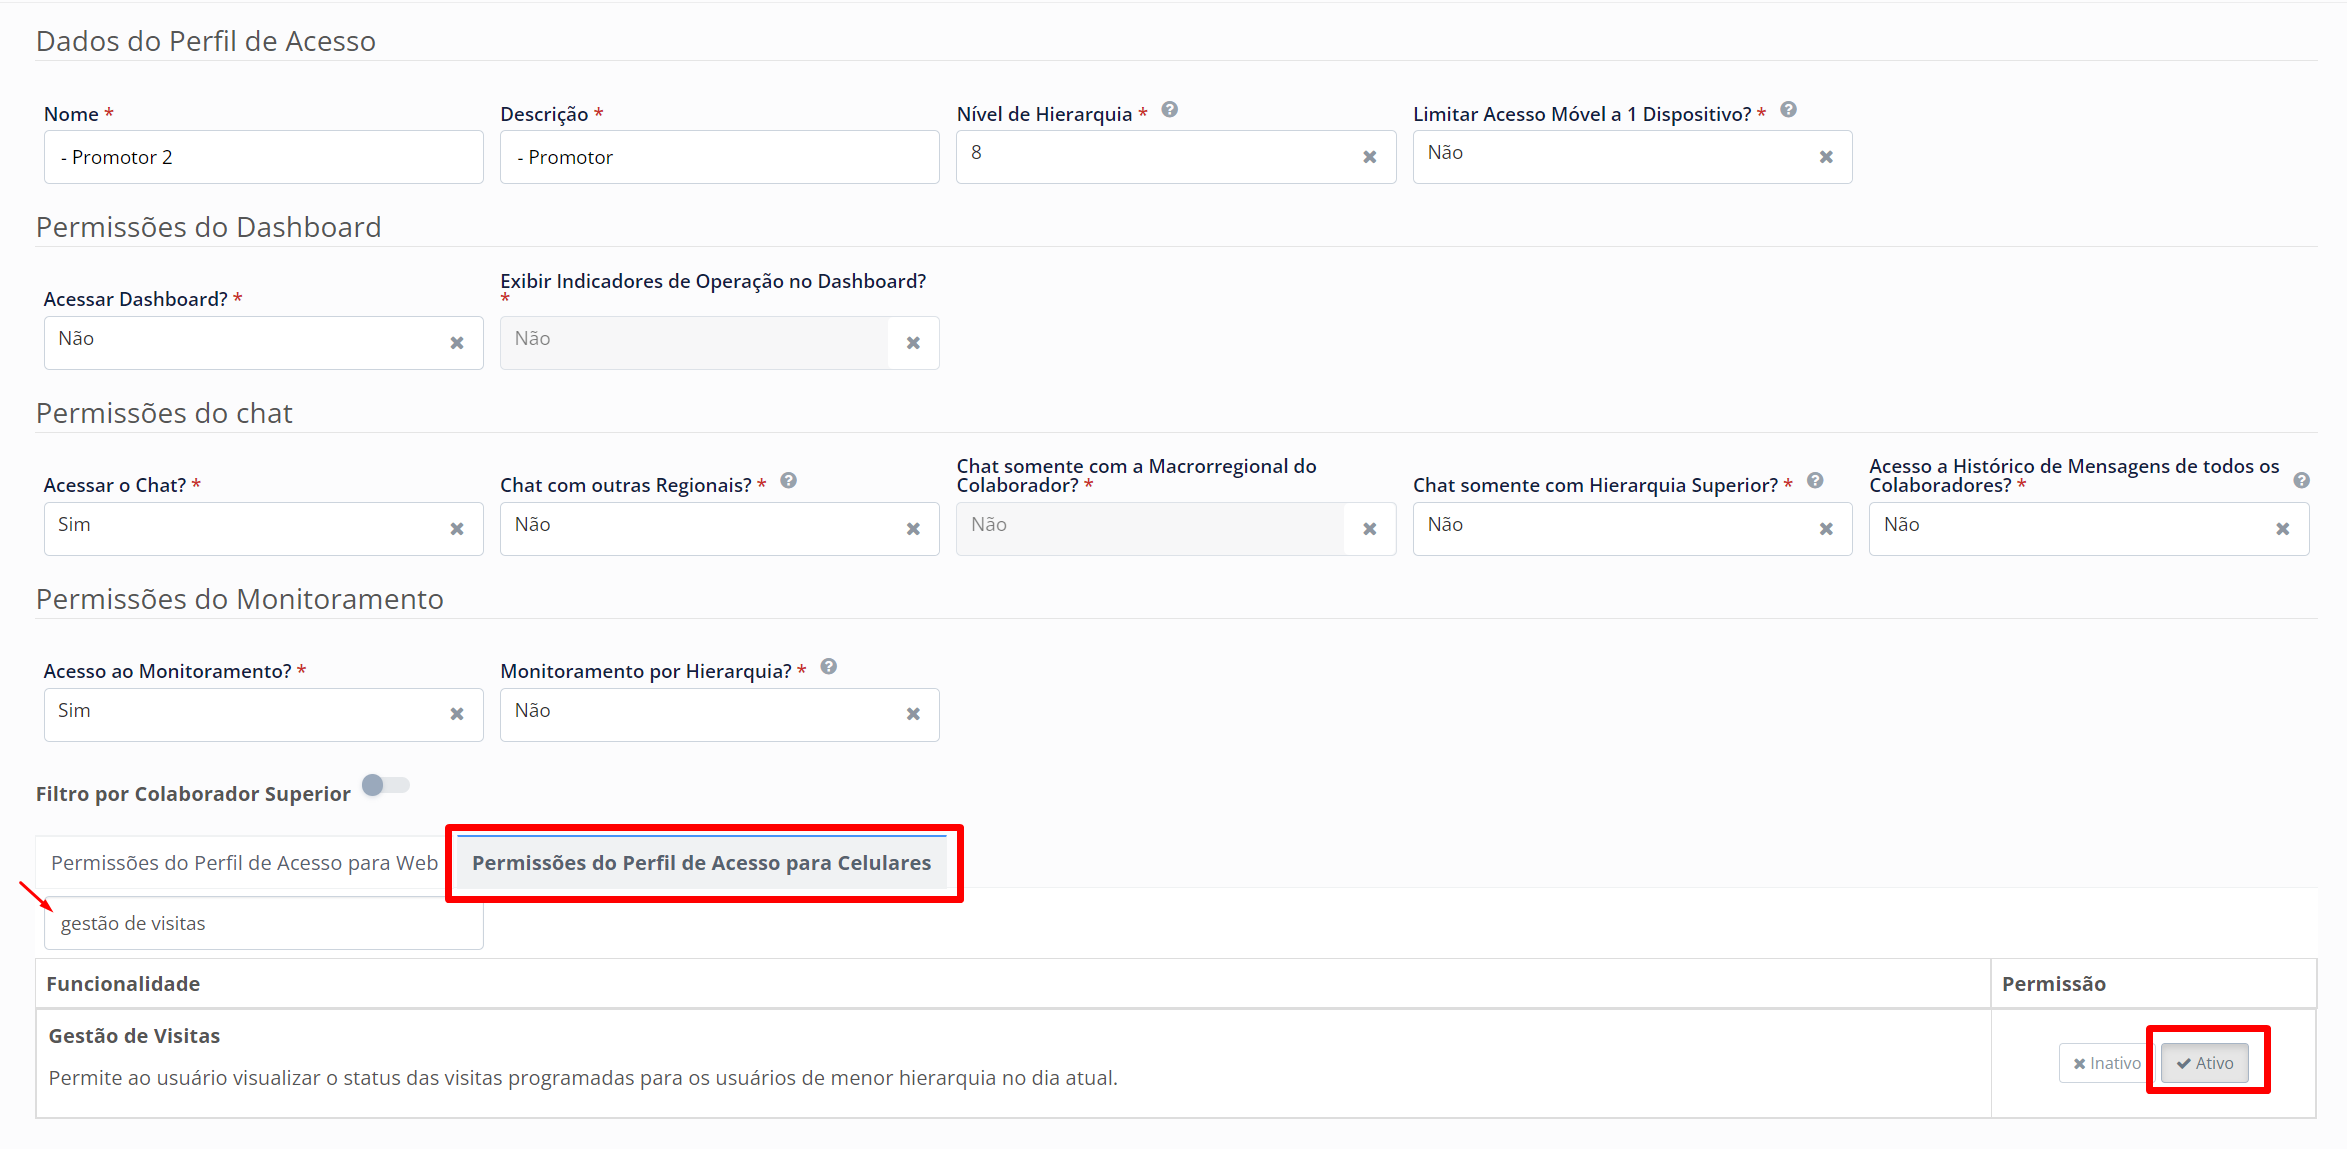Click help icon beside Limitar Acesso Móvel
Image resolution: width=2347 pixels, height=1149 pixels.
click(1788, 110)
